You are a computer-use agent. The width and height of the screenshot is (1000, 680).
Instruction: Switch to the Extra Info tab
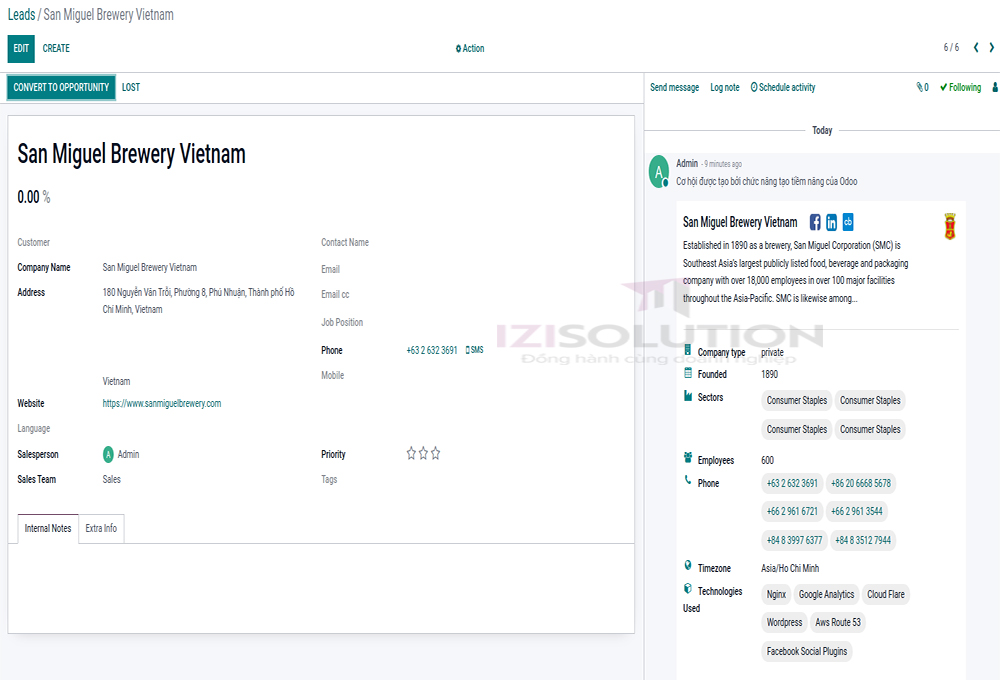pyautogui.click(x=100, y=528)
